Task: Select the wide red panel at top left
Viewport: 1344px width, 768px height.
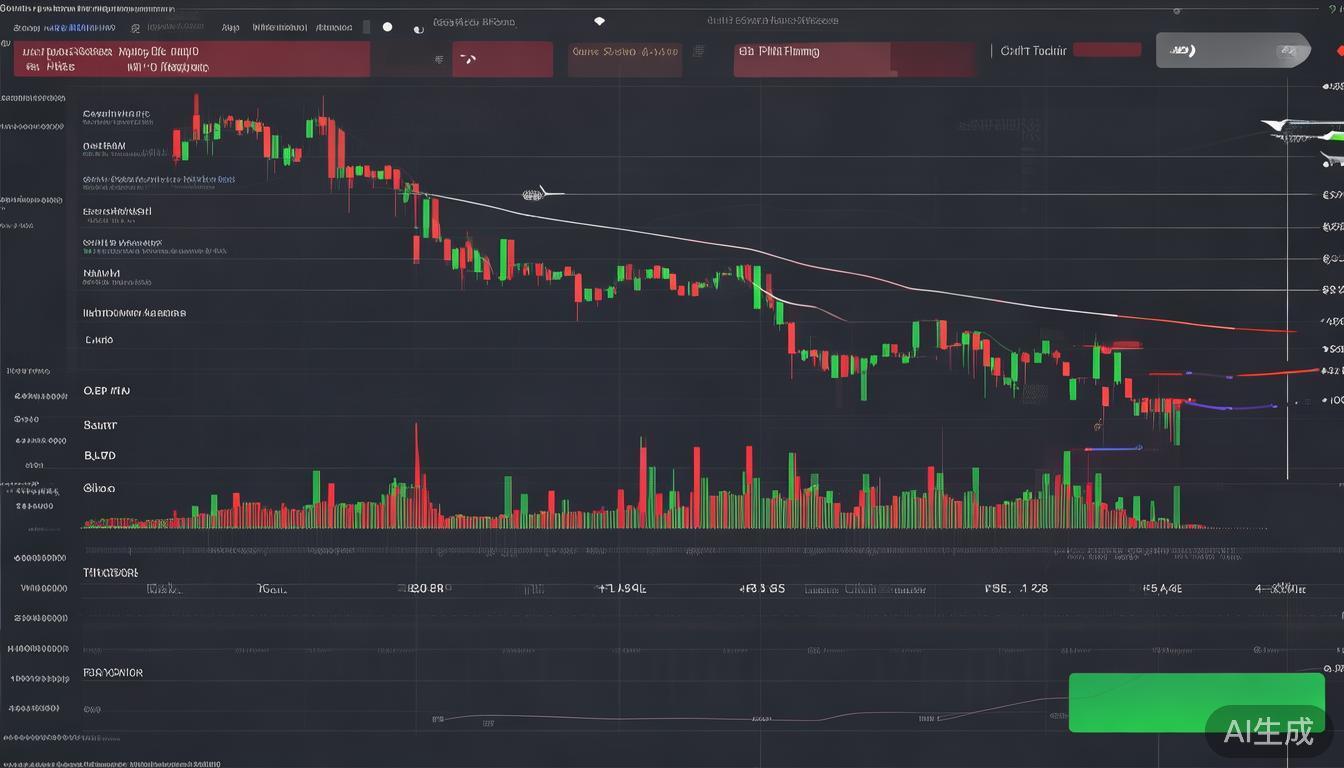Action: click(191, 59)
